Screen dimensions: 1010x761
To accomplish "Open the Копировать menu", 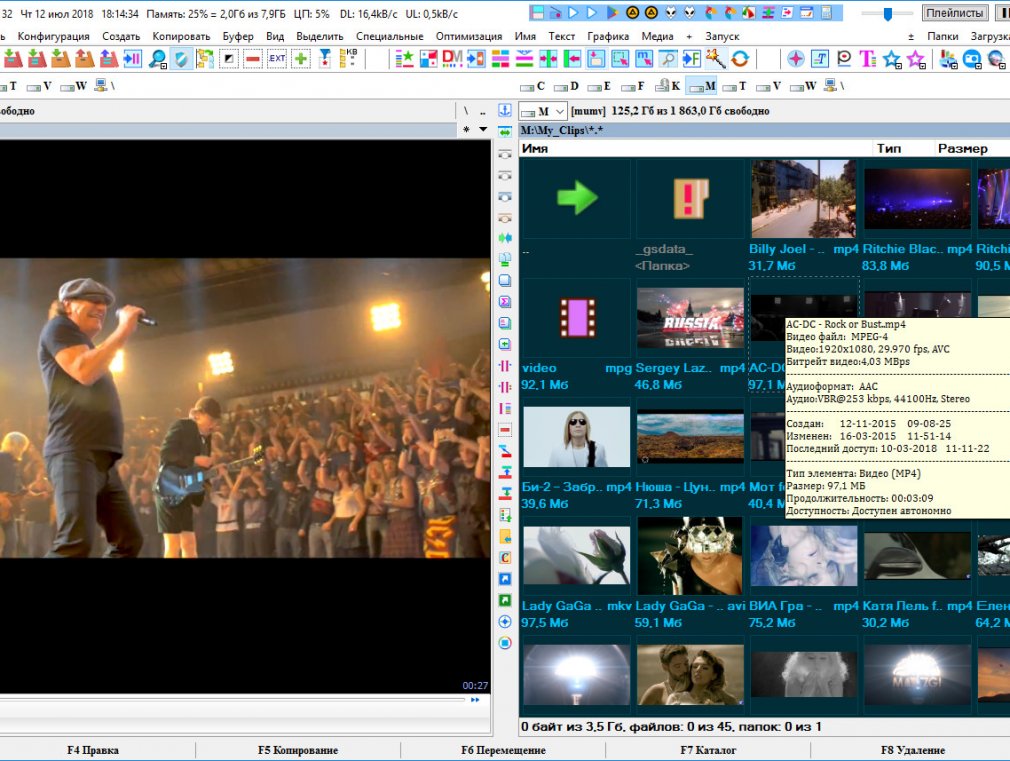I will pyautogui.click(x=181, y=37).
